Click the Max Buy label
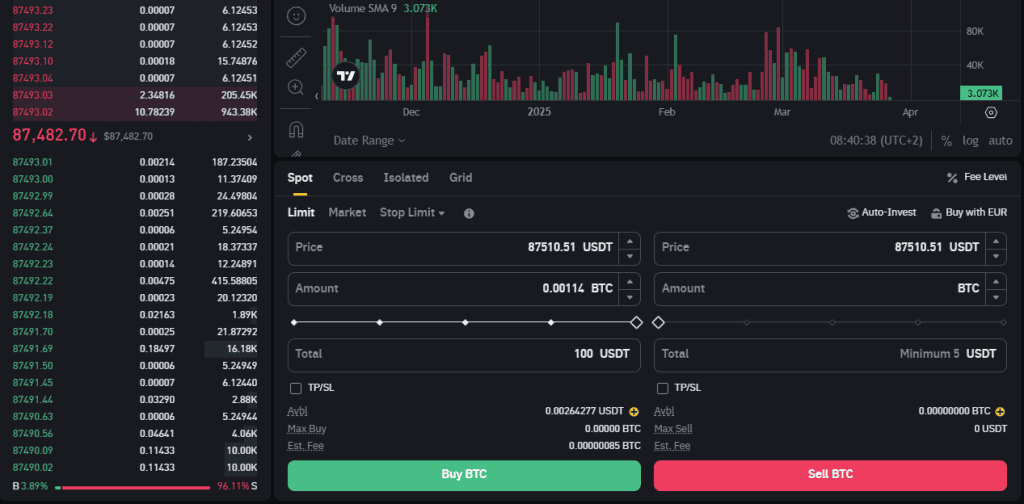 click(x=307, y=429)
